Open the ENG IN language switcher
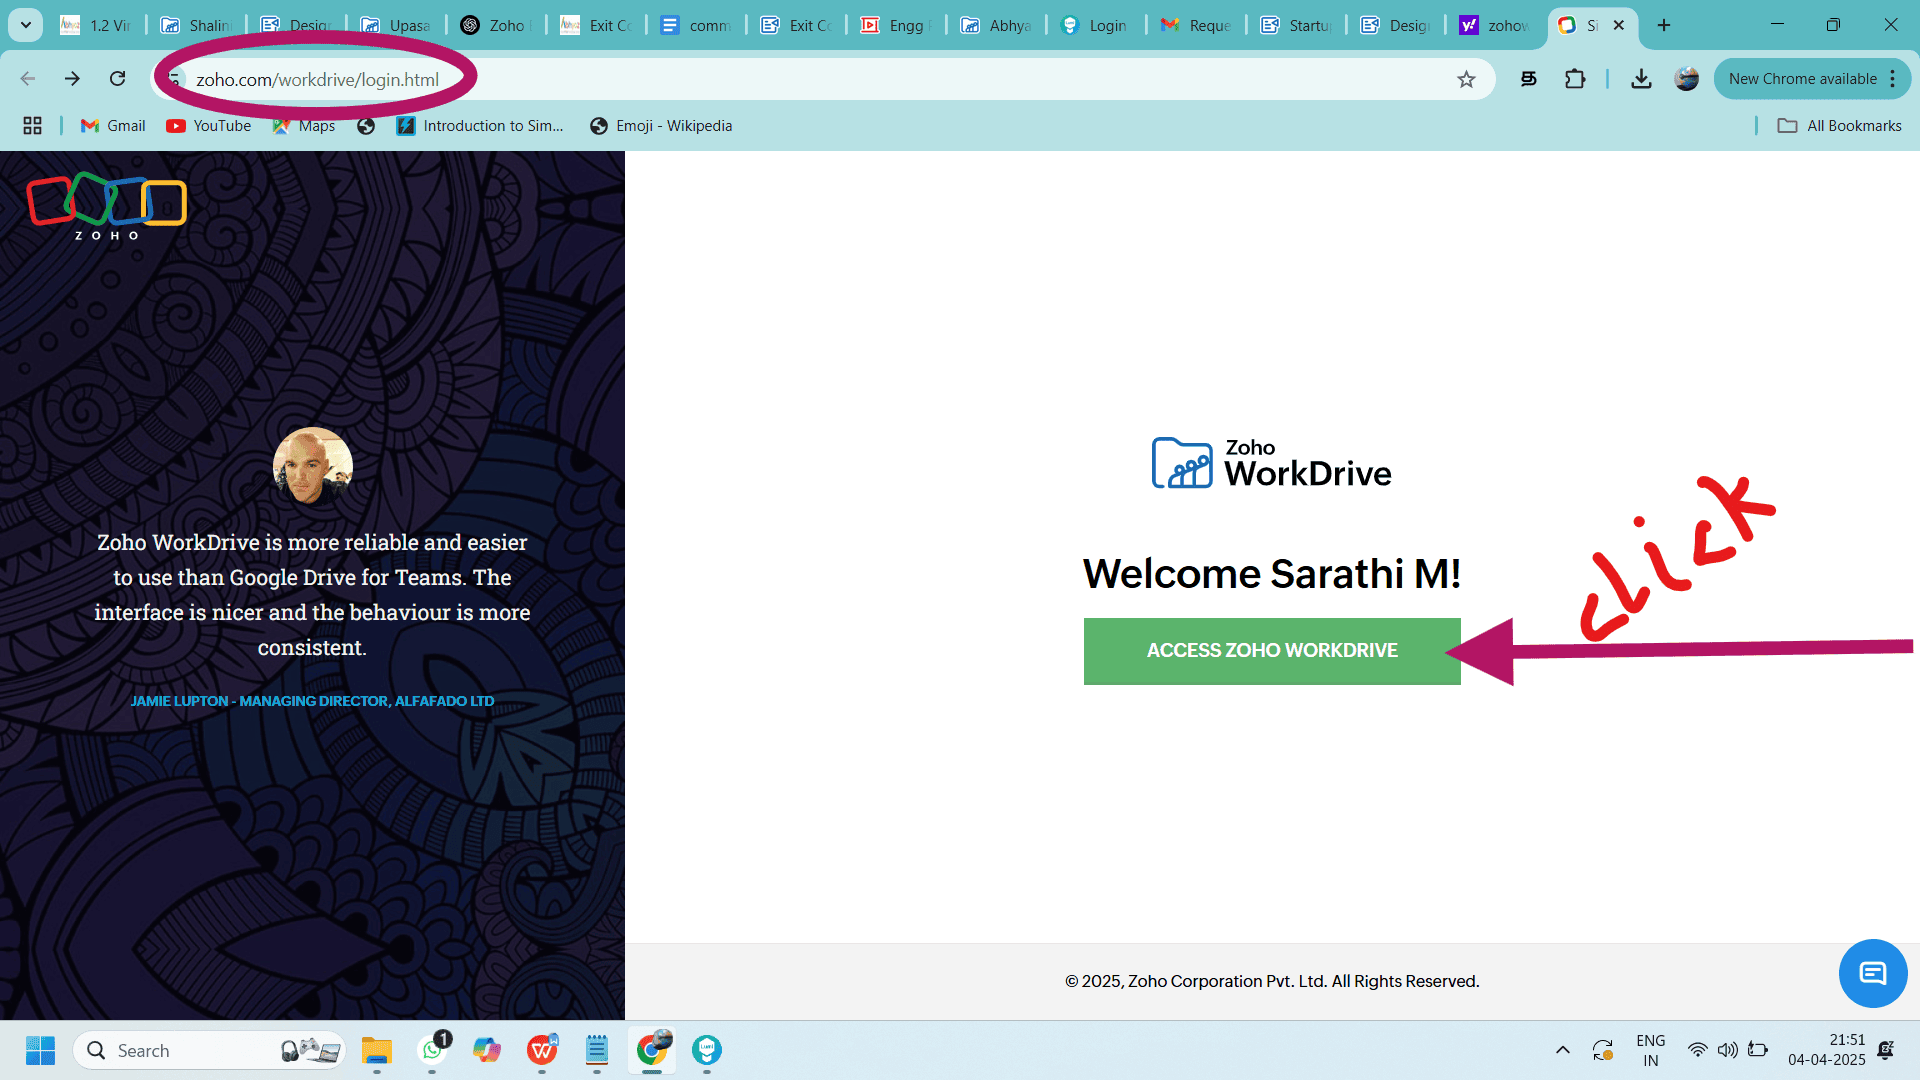 click(1651, 1050)
